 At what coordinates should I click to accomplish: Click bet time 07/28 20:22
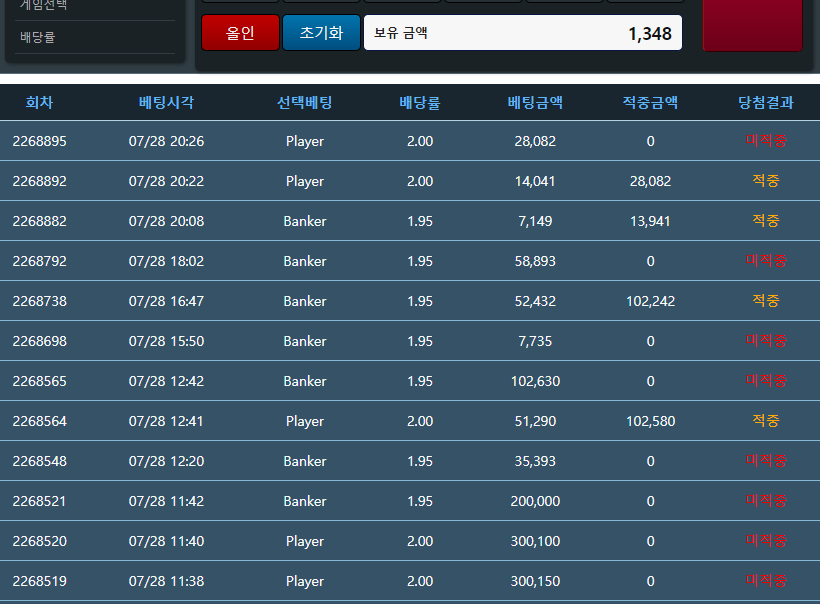click(x=166, y=181)
